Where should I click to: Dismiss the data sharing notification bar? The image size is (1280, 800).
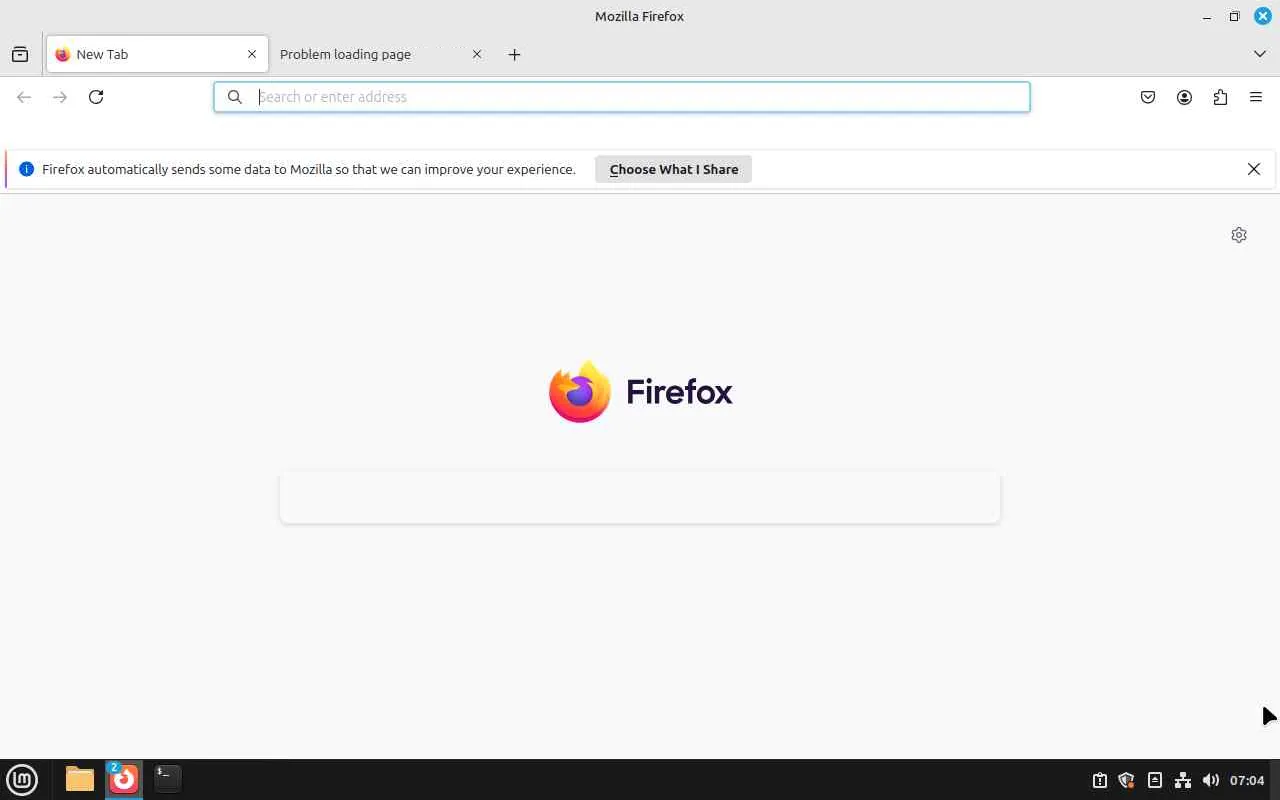[1254, 169]
